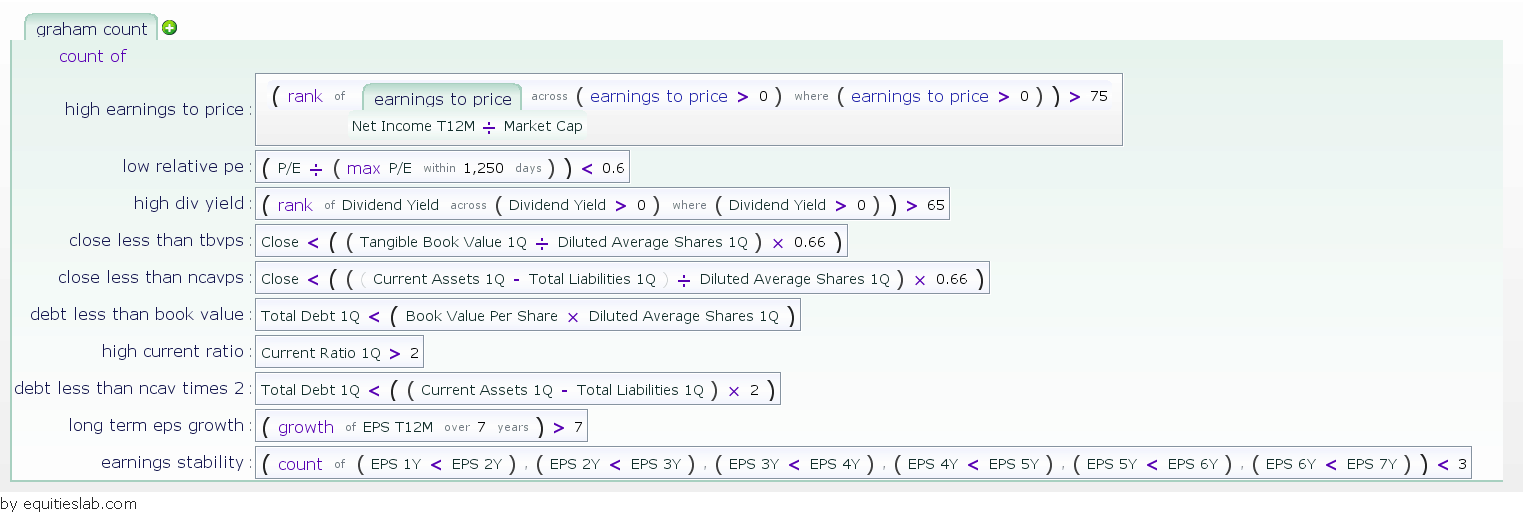The image size is (1523, 514).
Task: Click the green plus icon beside graham count
Action: click(170, 28)
